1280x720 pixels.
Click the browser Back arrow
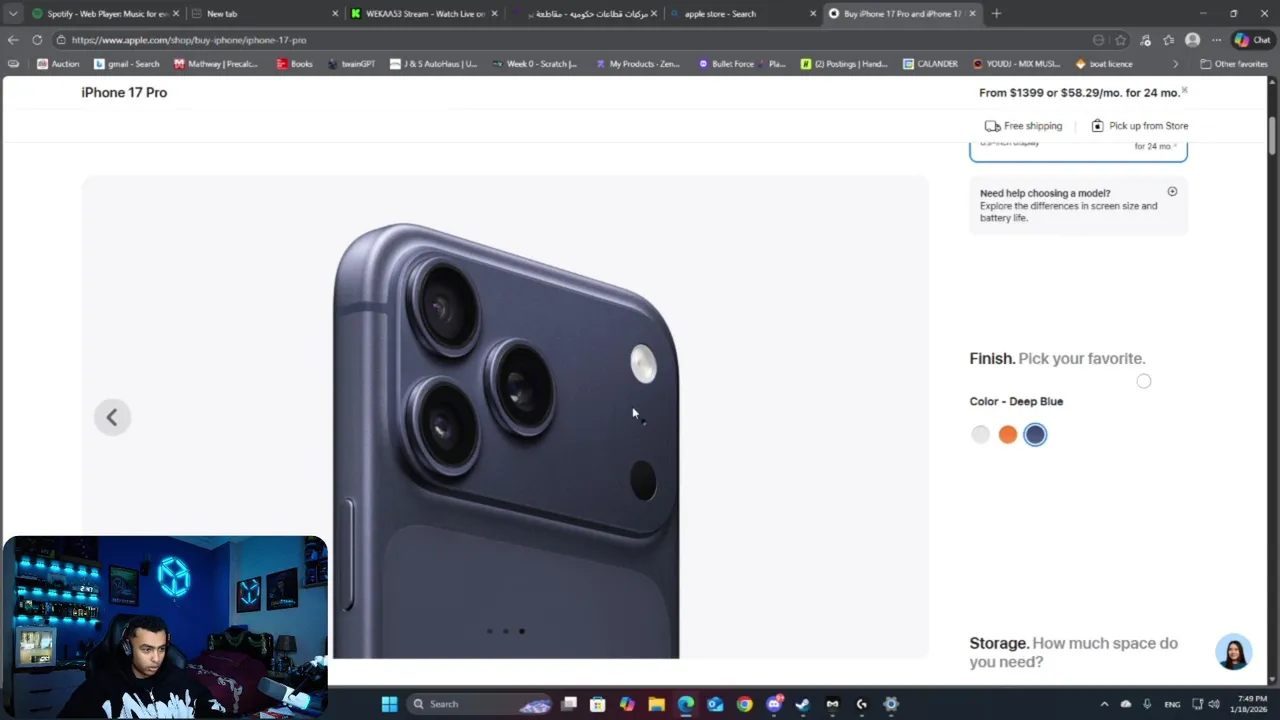(x=12, y=40)
